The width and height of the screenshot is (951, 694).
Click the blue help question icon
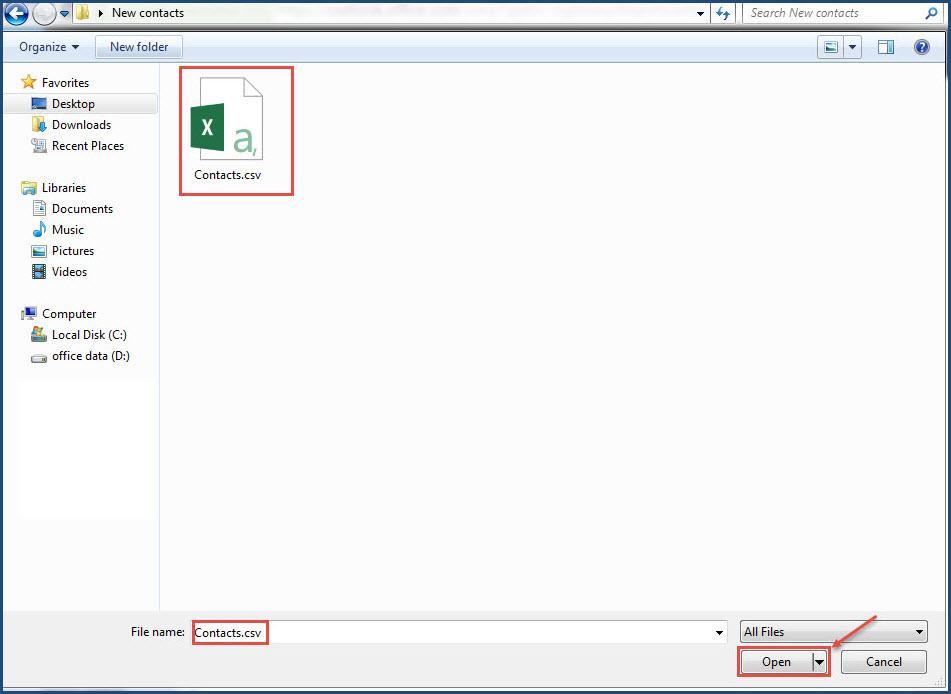[921, 47]
